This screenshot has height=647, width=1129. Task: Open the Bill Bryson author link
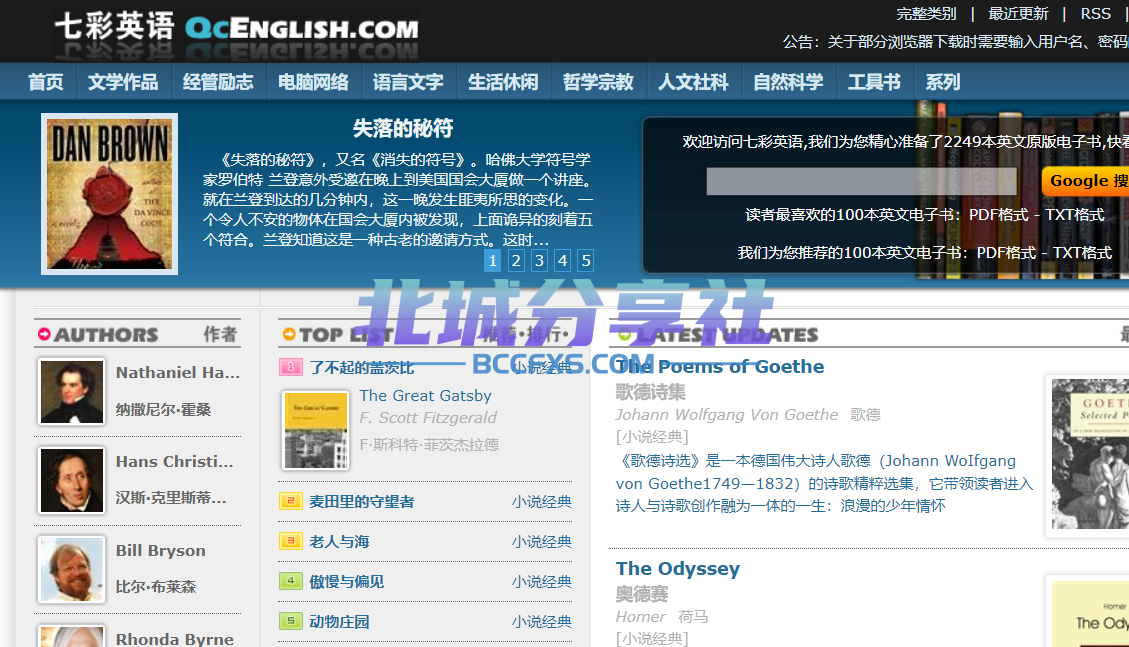[161, 551]
